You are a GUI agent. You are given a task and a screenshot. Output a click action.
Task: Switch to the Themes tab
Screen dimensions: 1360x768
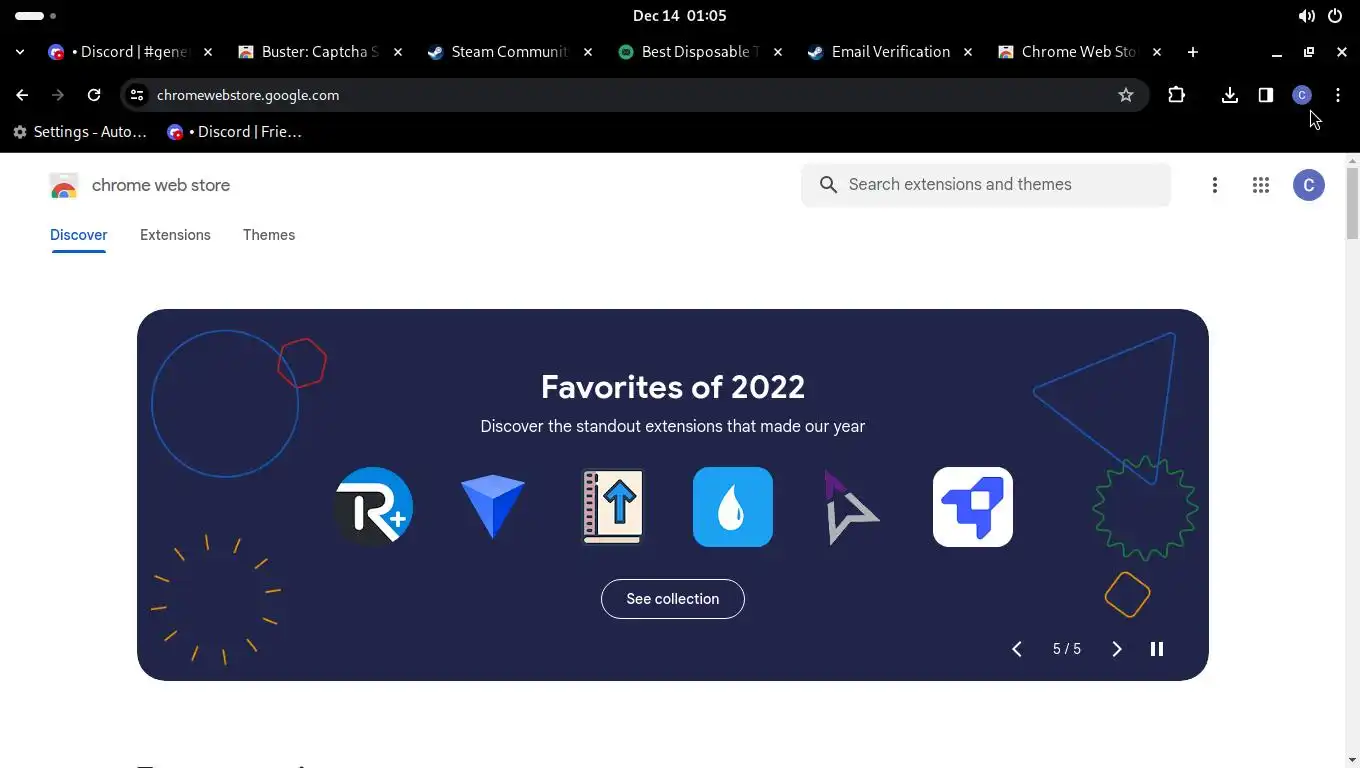269,235
